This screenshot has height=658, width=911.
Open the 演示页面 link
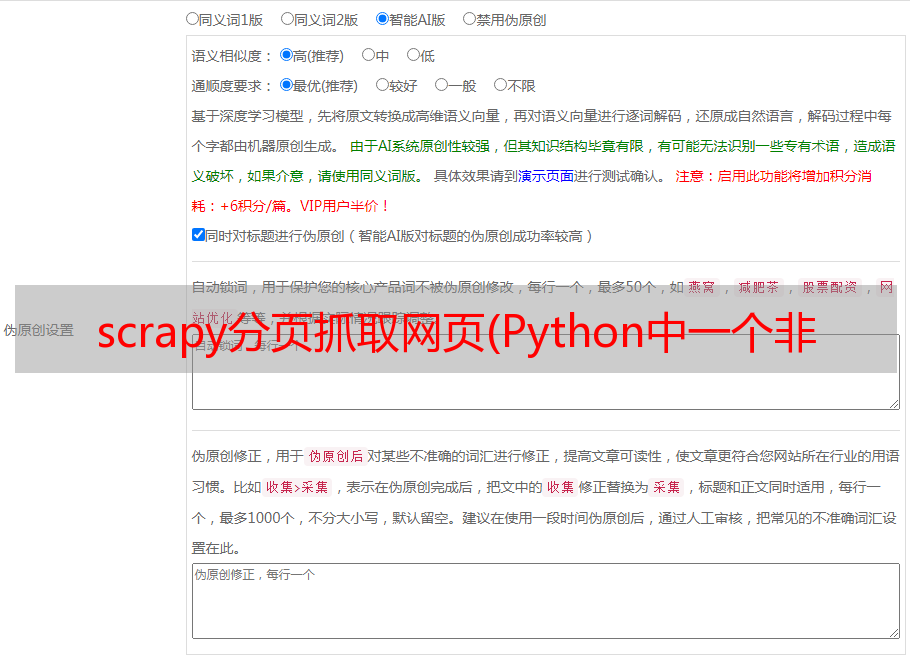[546, 176]
